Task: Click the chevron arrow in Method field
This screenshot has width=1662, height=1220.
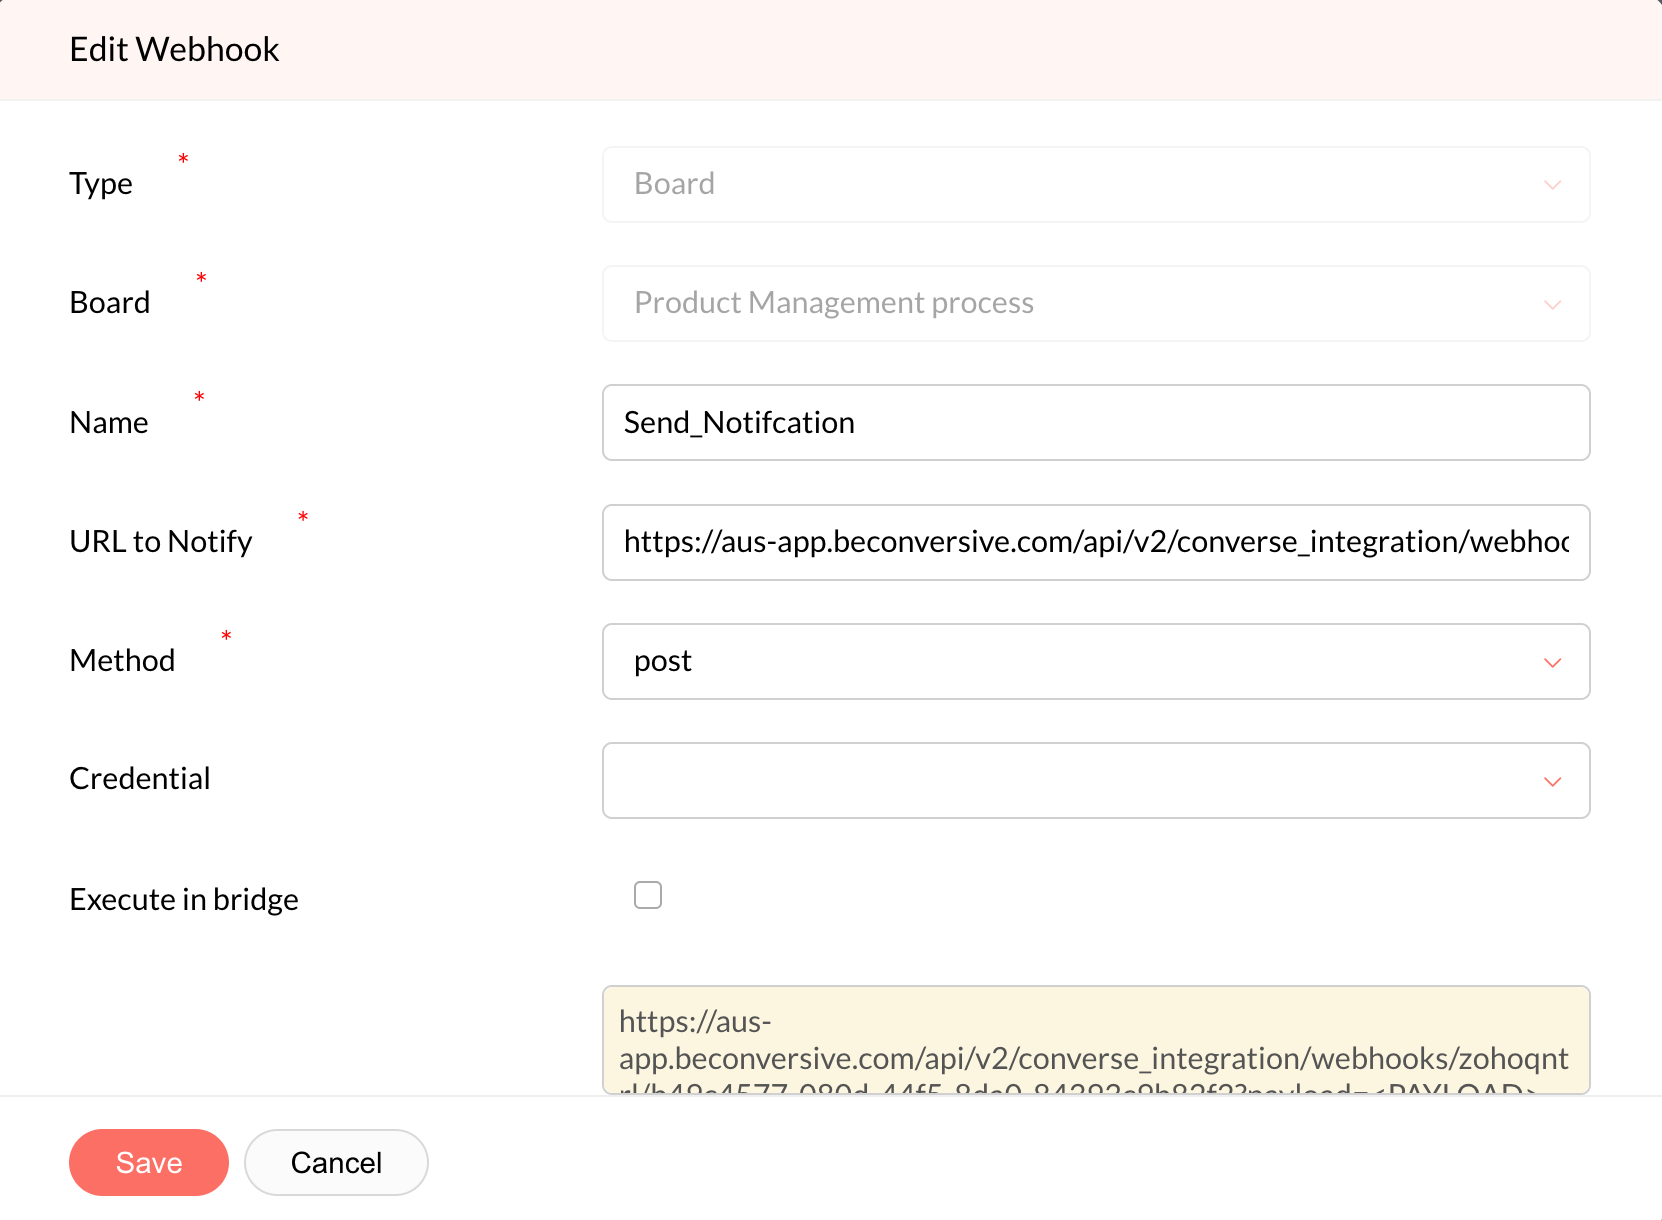Action: pyautogui.click(x=1552, y=663)
